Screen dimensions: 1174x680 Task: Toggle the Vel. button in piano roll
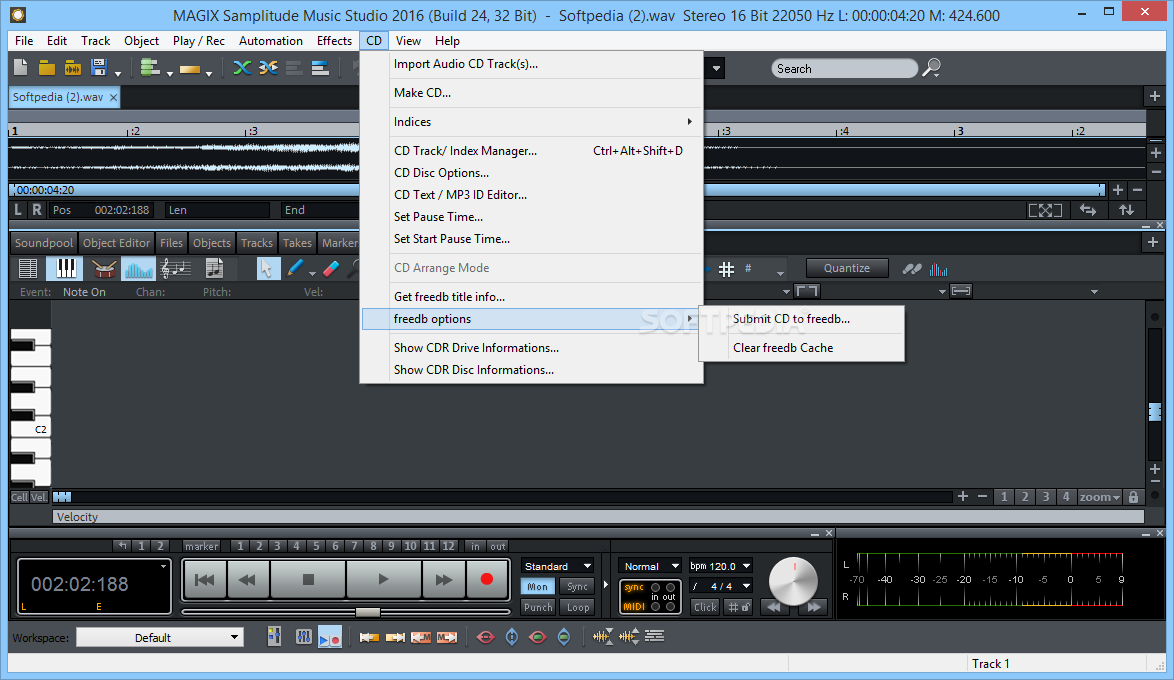(39, 497)
